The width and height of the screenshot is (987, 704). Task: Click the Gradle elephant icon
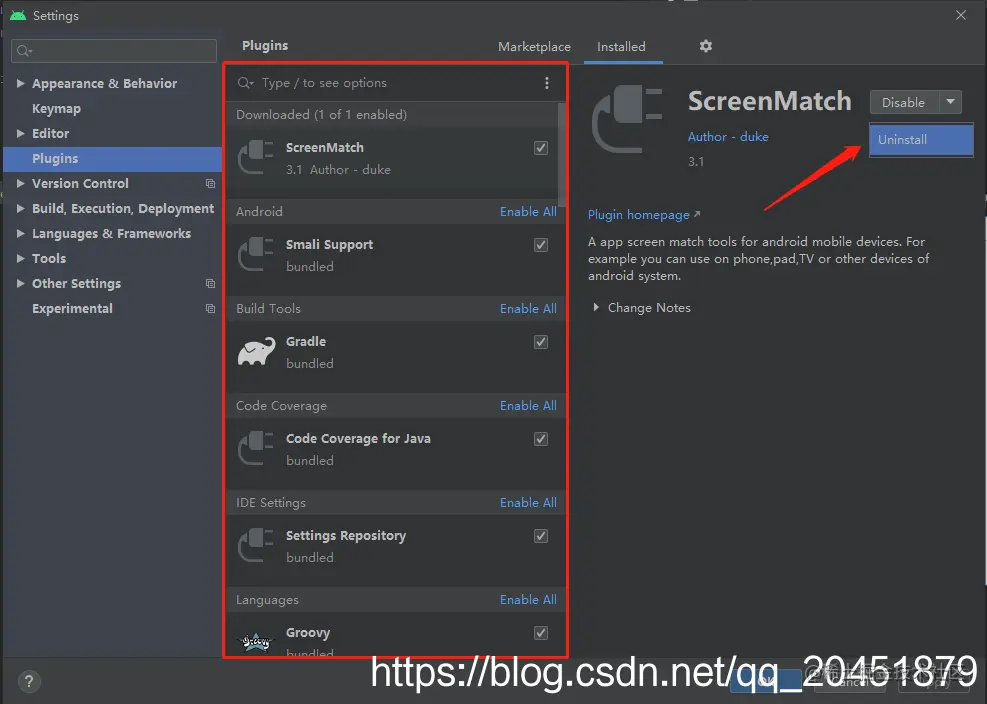click(256, 351)
